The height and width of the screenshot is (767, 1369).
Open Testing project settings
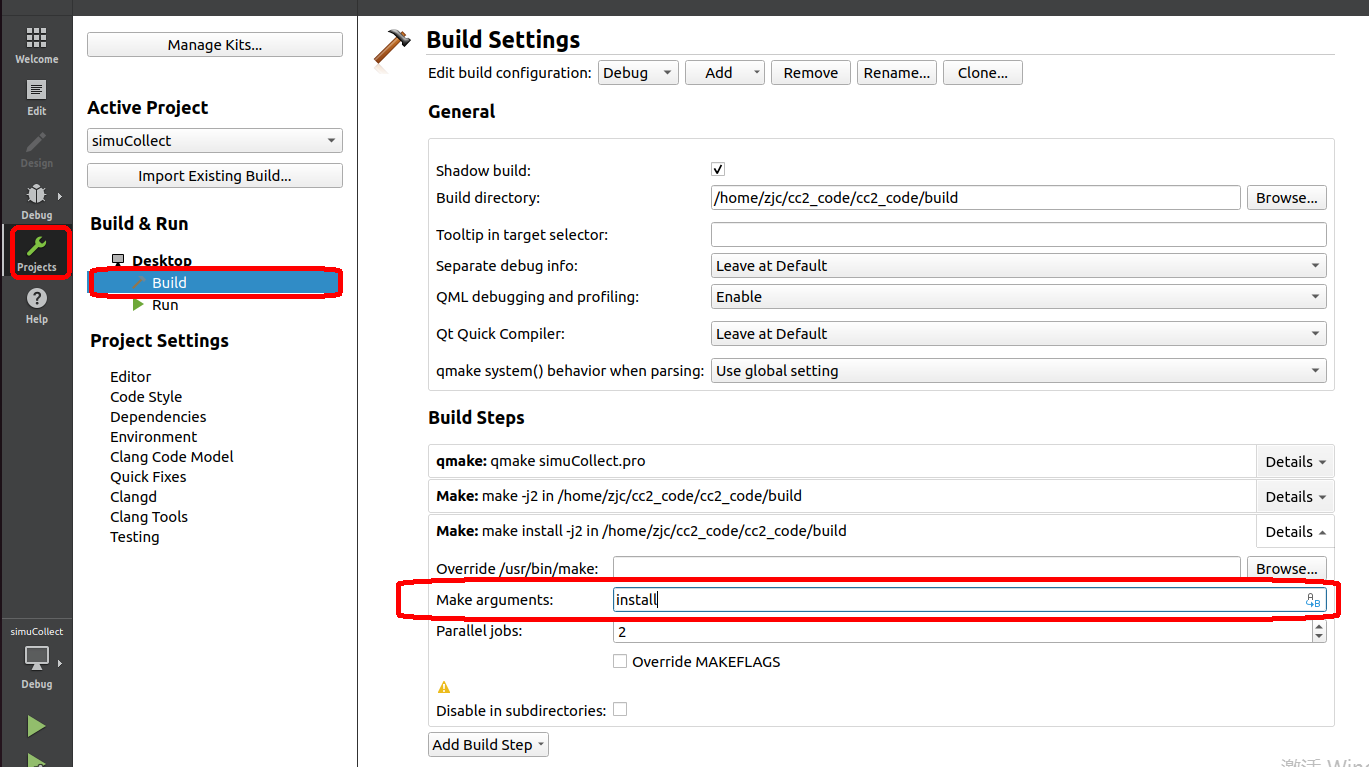(135, 537)
